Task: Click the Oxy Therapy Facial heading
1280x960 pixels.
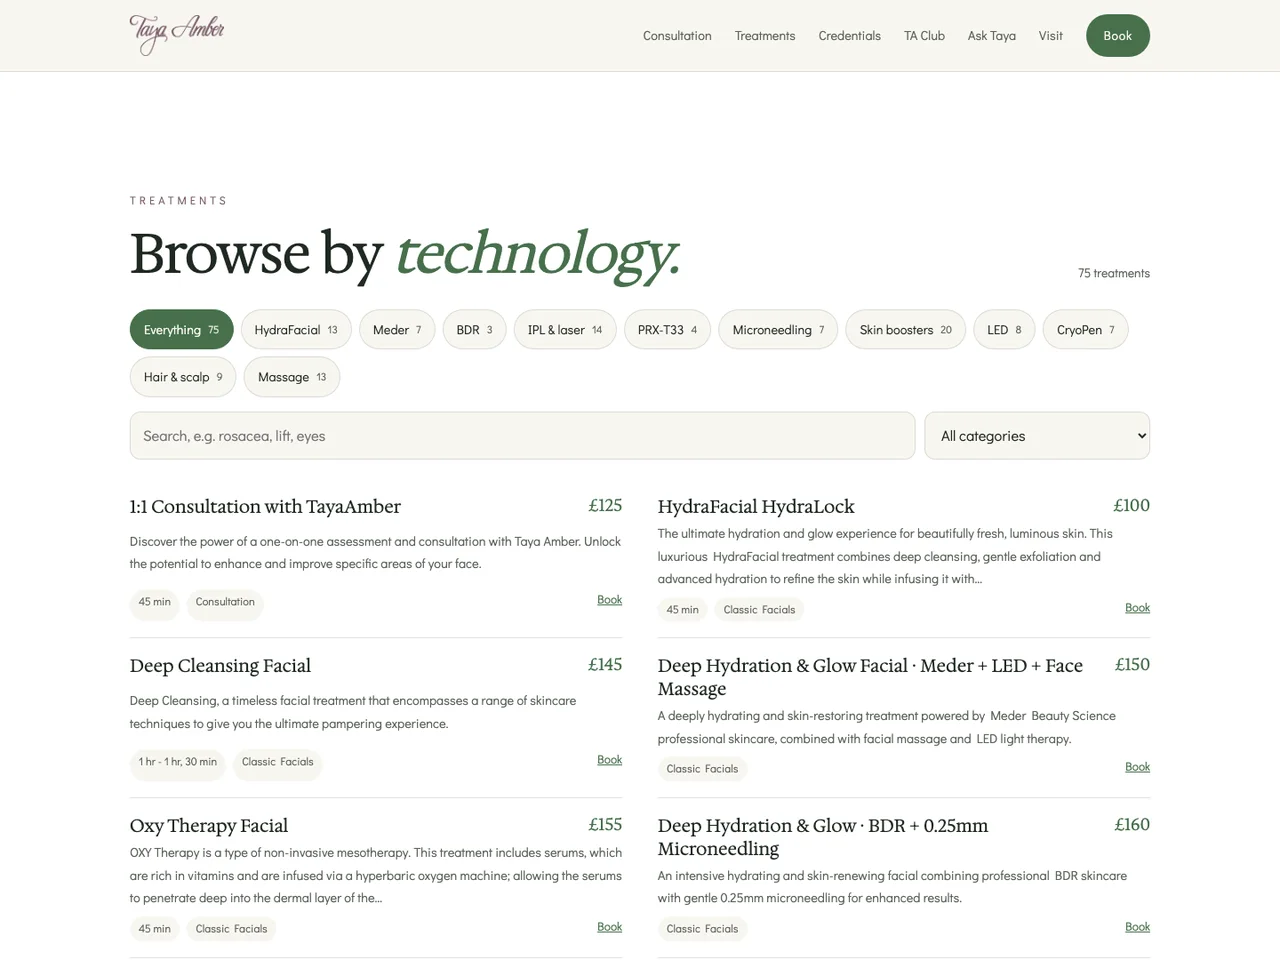Action: click(x=209, y=826)
